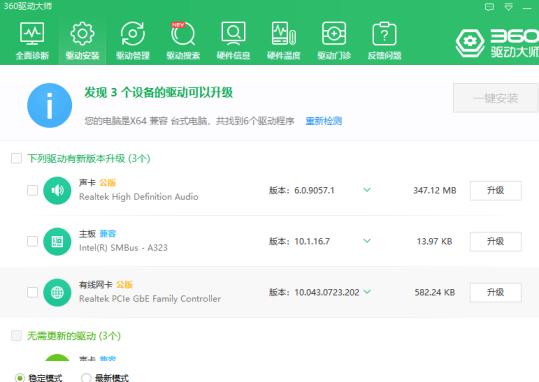Open 硬件温度 hardware temperature icon
The height and width of the screenshot is (382, 539).
pyautogui.click(x=284, y=34)
